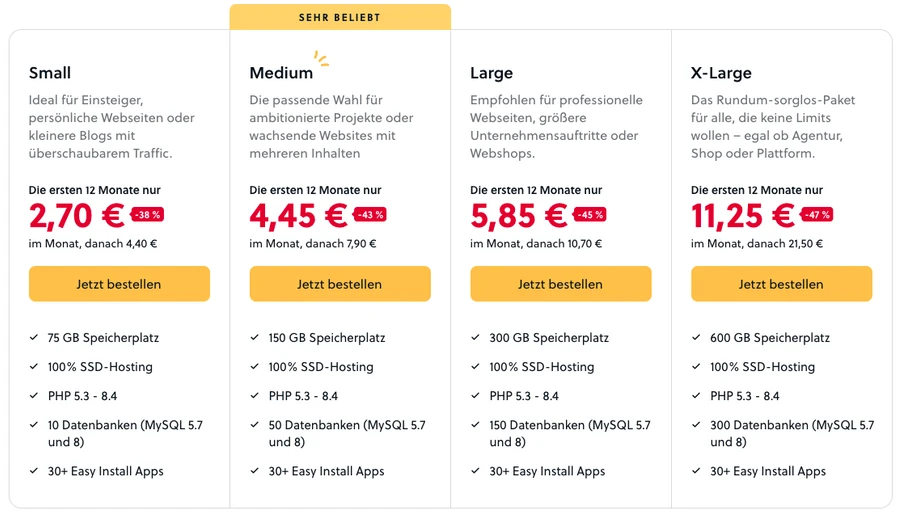Click the -43 % discount badge
This screenshot has width=904, height=519.
pyautogui.click(x=369, y=215)
